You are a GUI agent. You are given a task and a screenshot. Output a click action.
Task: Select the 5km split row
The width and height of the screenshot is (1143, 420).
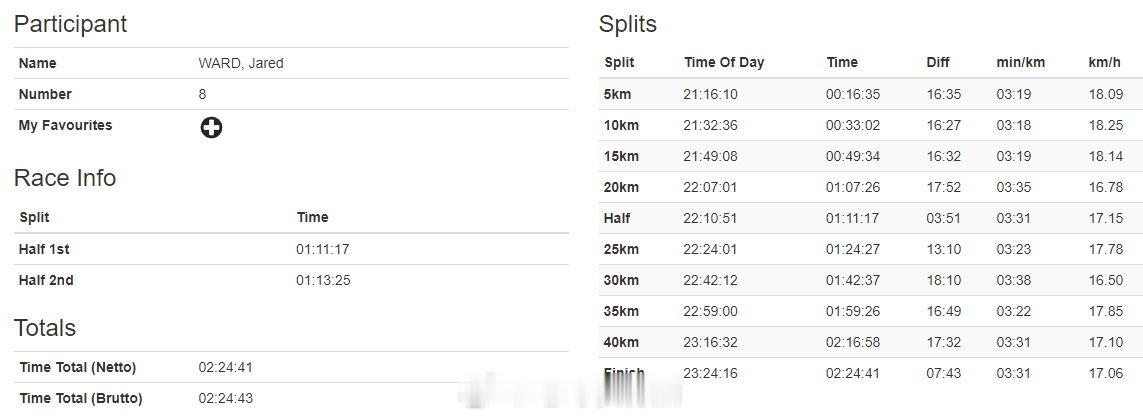tap(870, 94)
